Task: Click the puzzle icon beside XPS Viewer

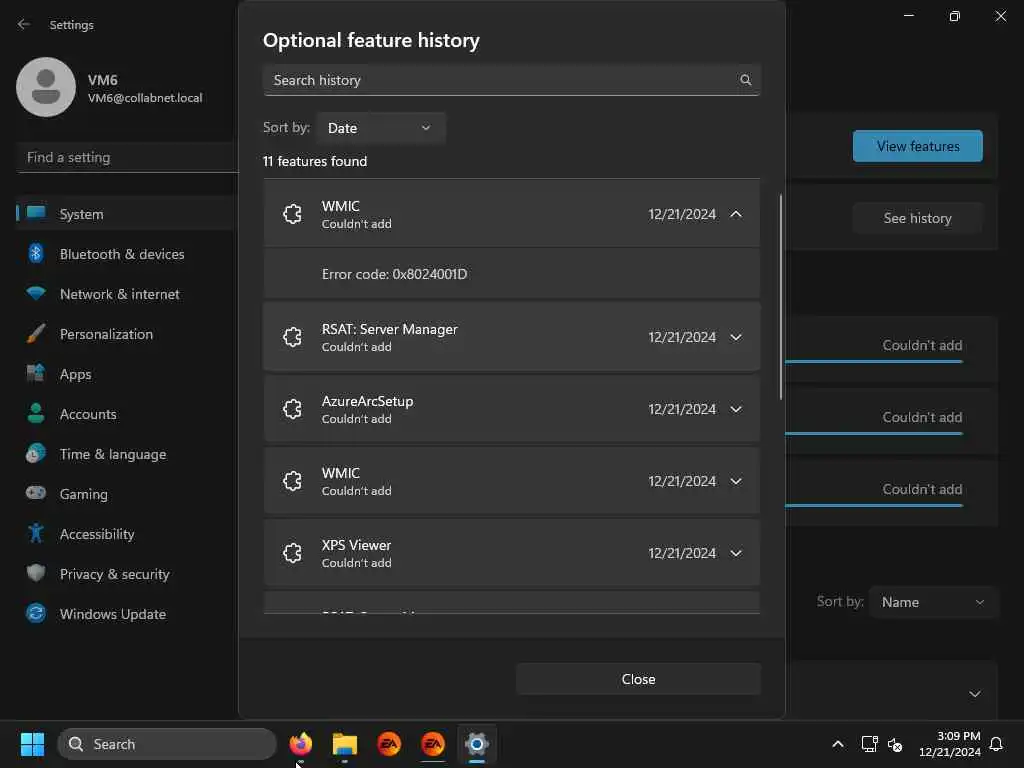Action: pyautogui.click(x=293, y=553)
